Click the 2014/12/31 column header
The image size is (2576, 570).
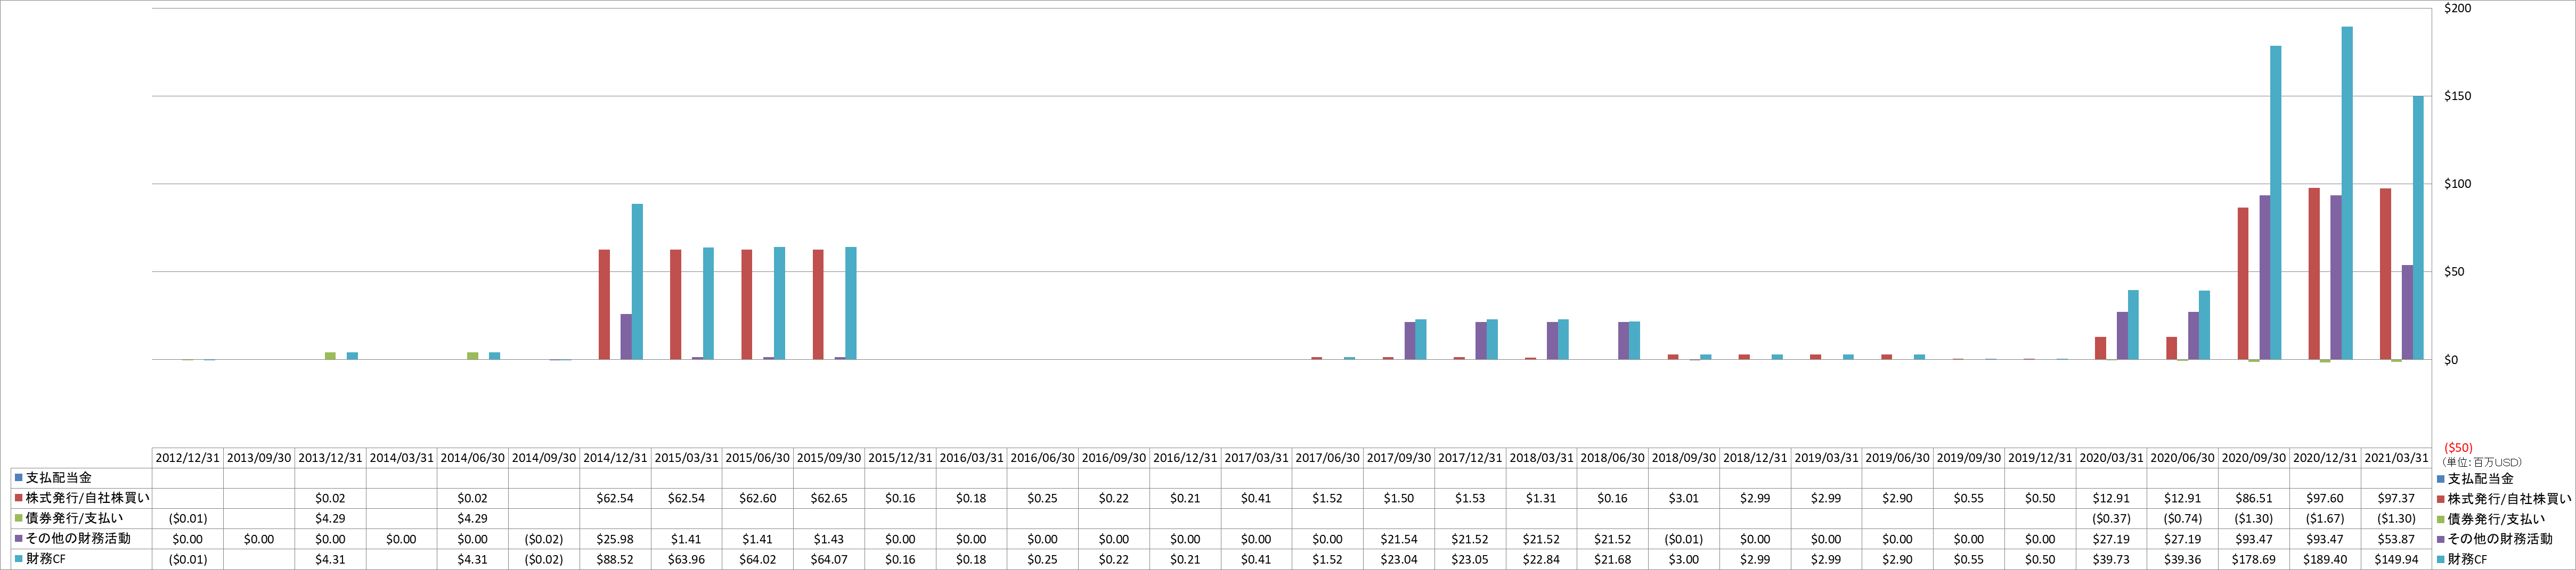click(x=615, y=458)
